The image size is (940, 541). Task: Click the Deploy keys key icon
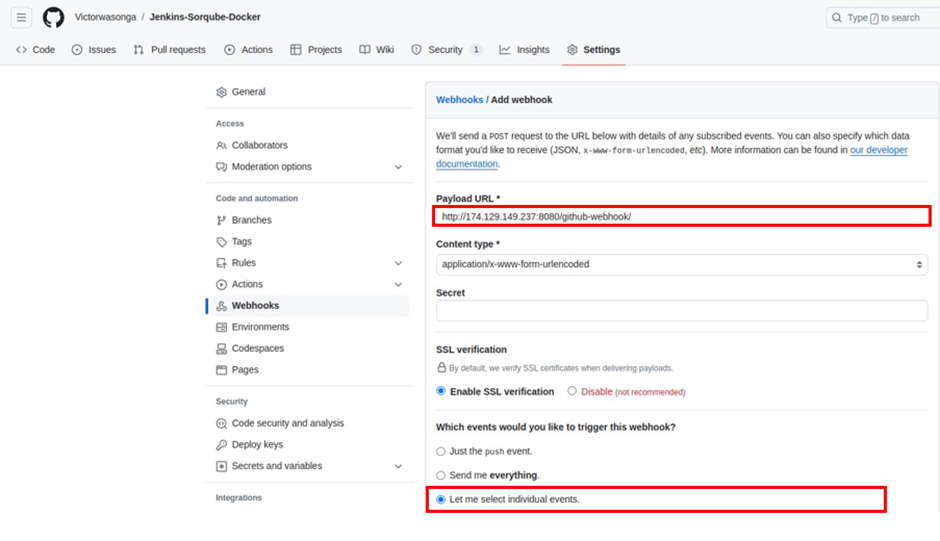[221, 444]
